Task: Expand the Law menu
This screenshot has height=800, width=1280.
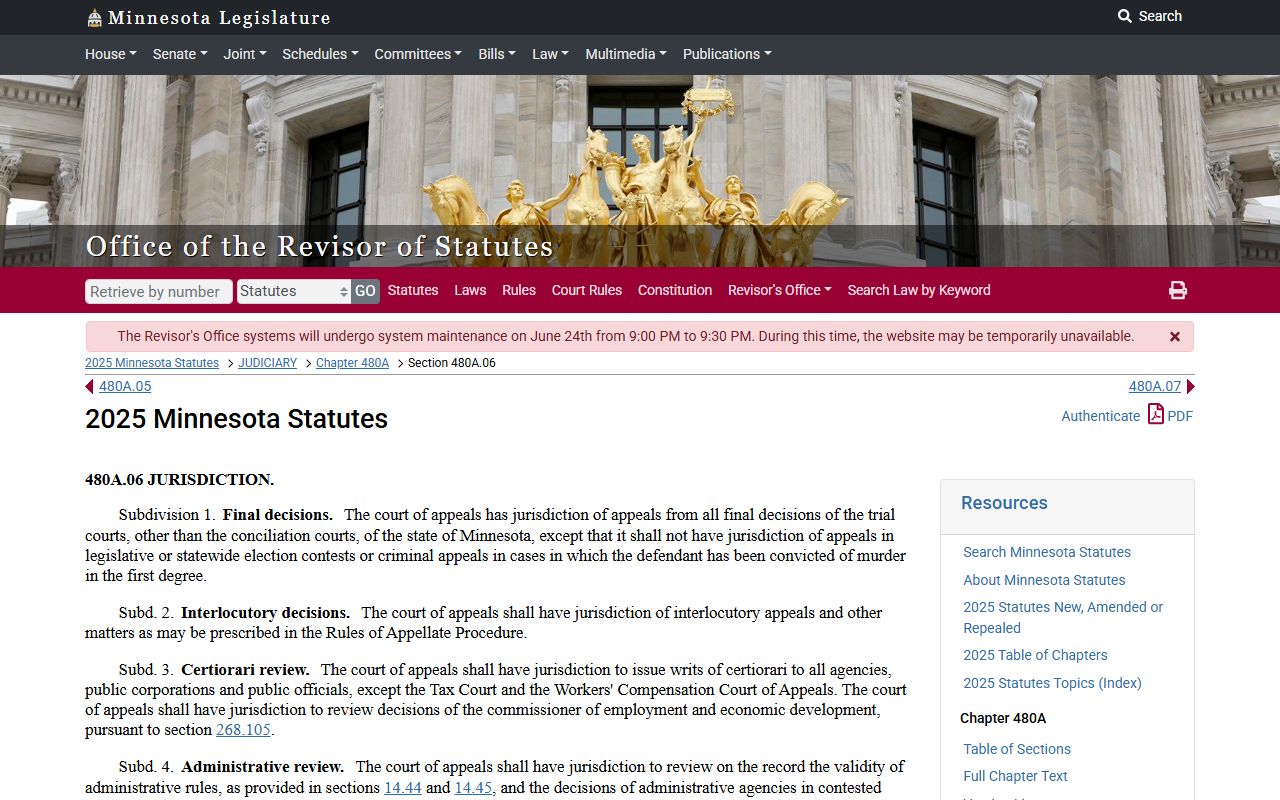Action: [550, 54]
